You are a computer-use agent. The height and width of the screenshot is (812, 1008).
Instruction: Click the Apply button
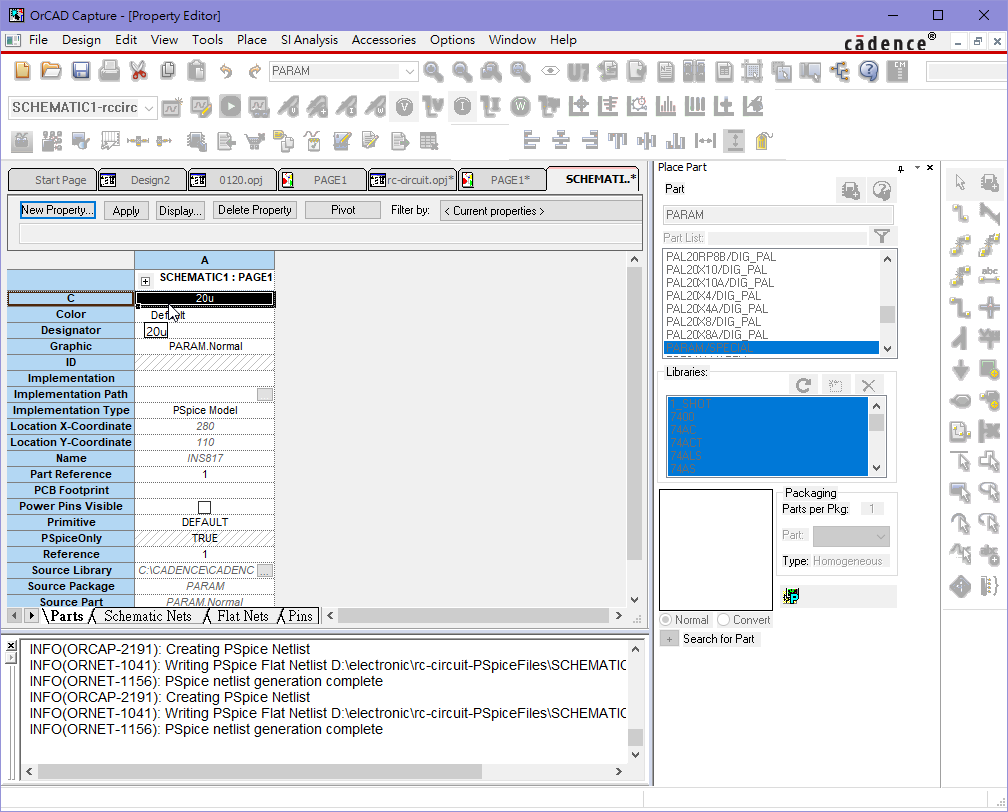tap(126, 211)
